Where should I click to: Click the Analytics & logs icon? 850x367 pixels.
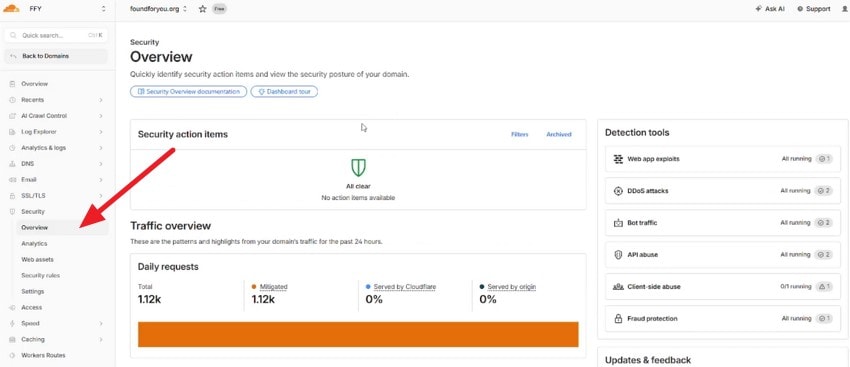point(12,148)
